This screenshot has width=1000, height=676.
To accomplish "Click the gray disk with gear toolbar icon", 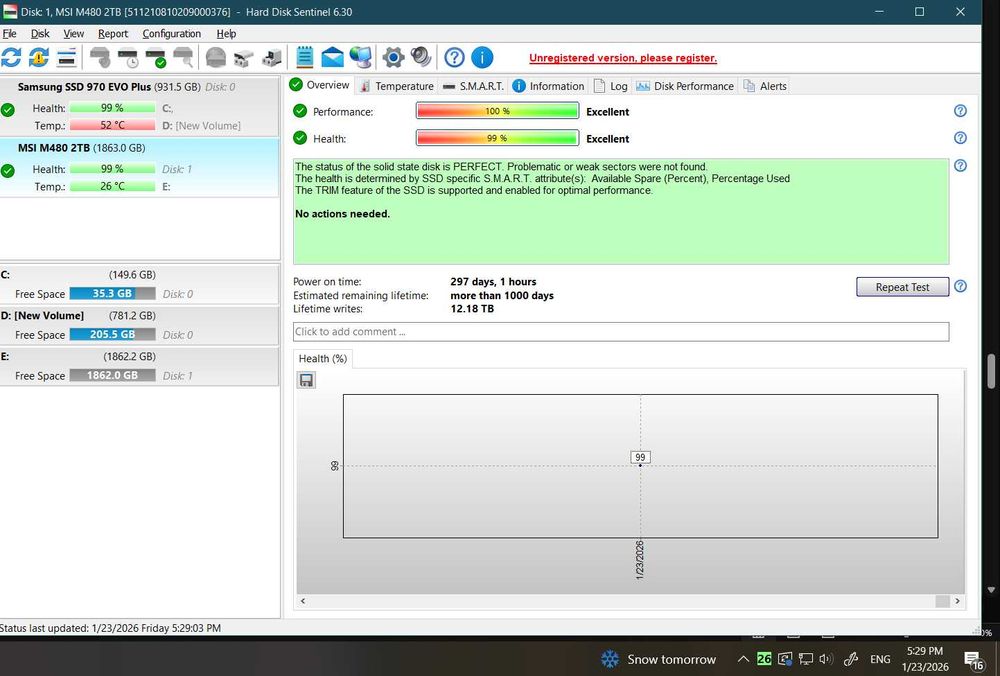I will (100, 57).
